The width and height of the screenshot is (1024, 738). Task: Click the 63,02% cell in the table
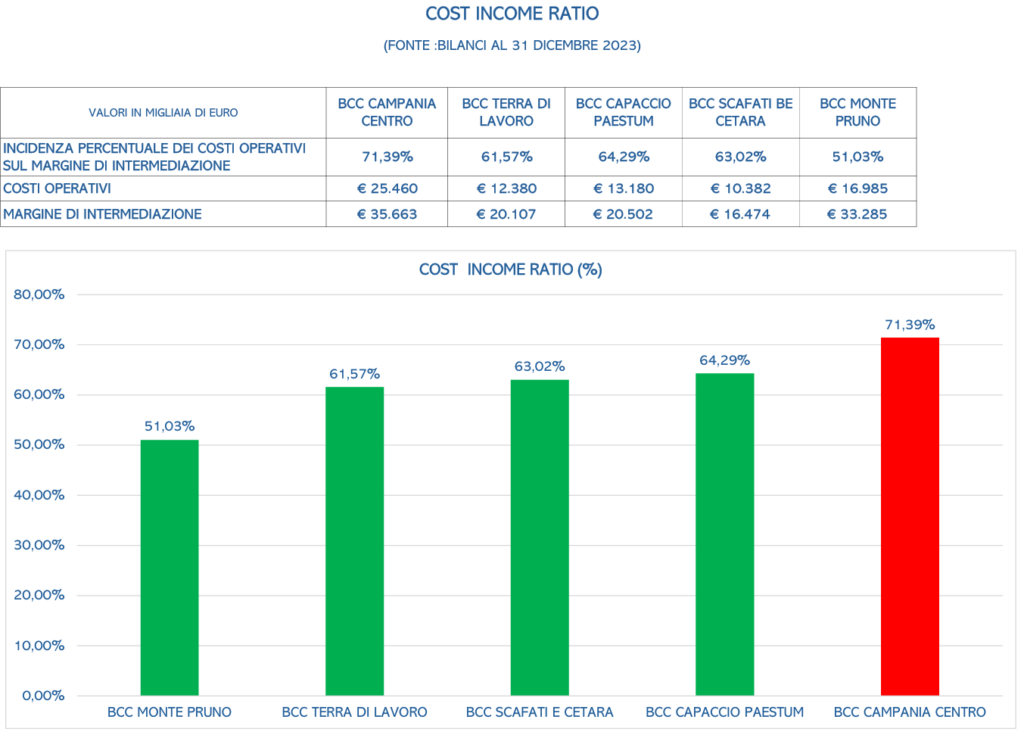coord(741,157)
